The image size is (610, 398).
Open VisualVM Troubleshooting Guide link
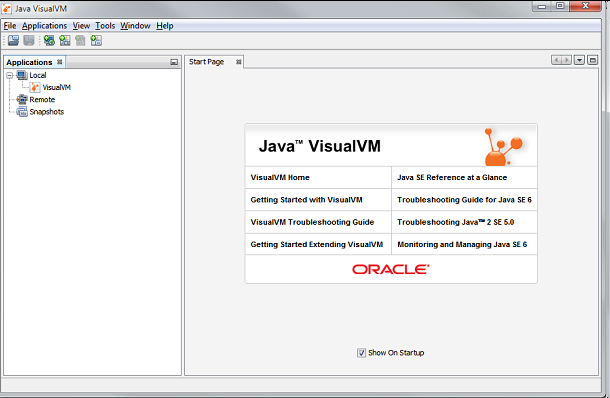[x=312, y=222]
